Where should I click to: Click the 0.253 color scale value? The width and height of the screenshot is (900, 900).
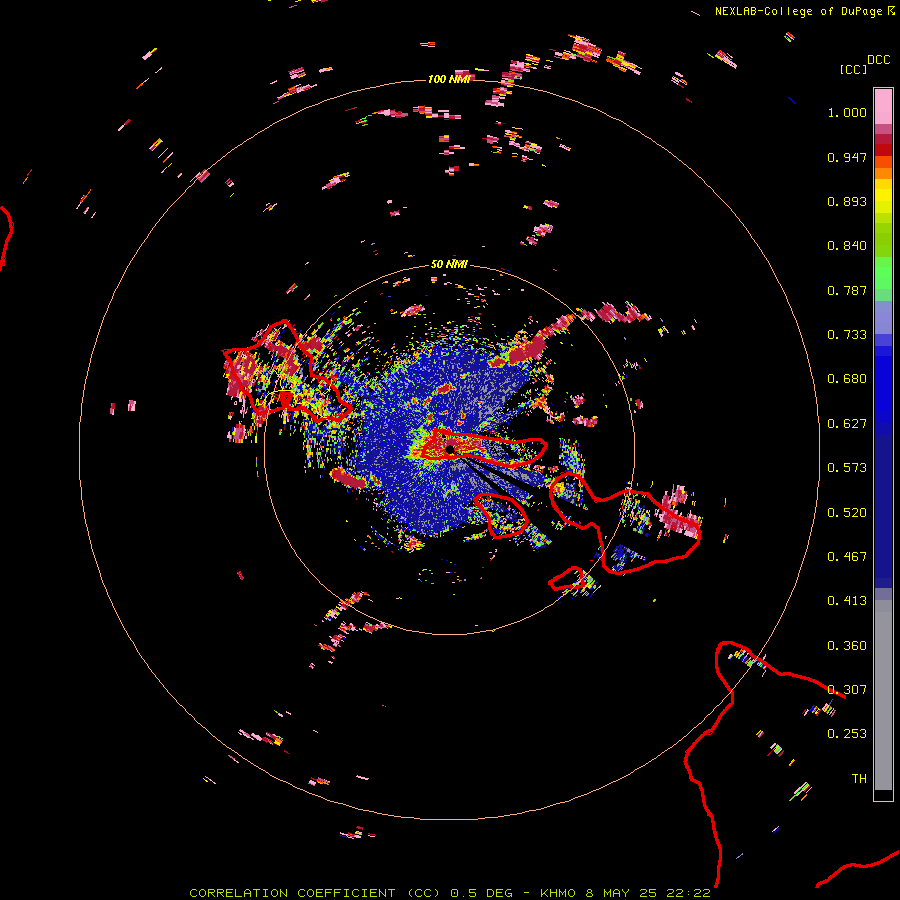[x=847, y=734]
